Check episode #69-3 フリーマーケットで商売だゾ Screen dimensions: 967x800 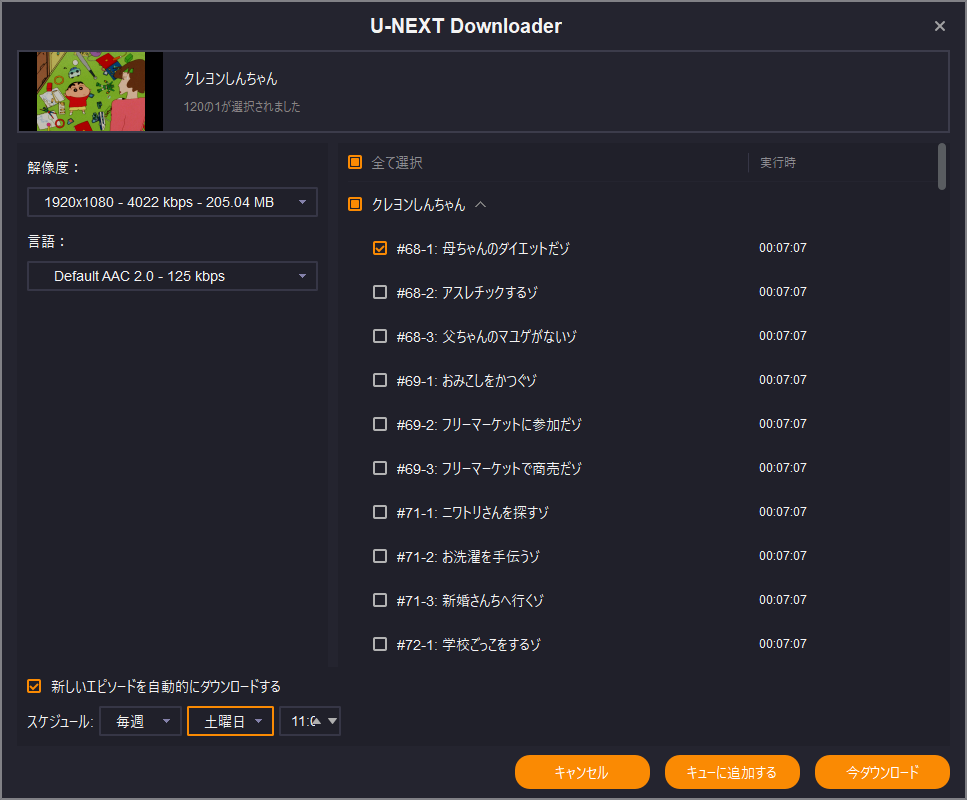(x=380, y=468)
